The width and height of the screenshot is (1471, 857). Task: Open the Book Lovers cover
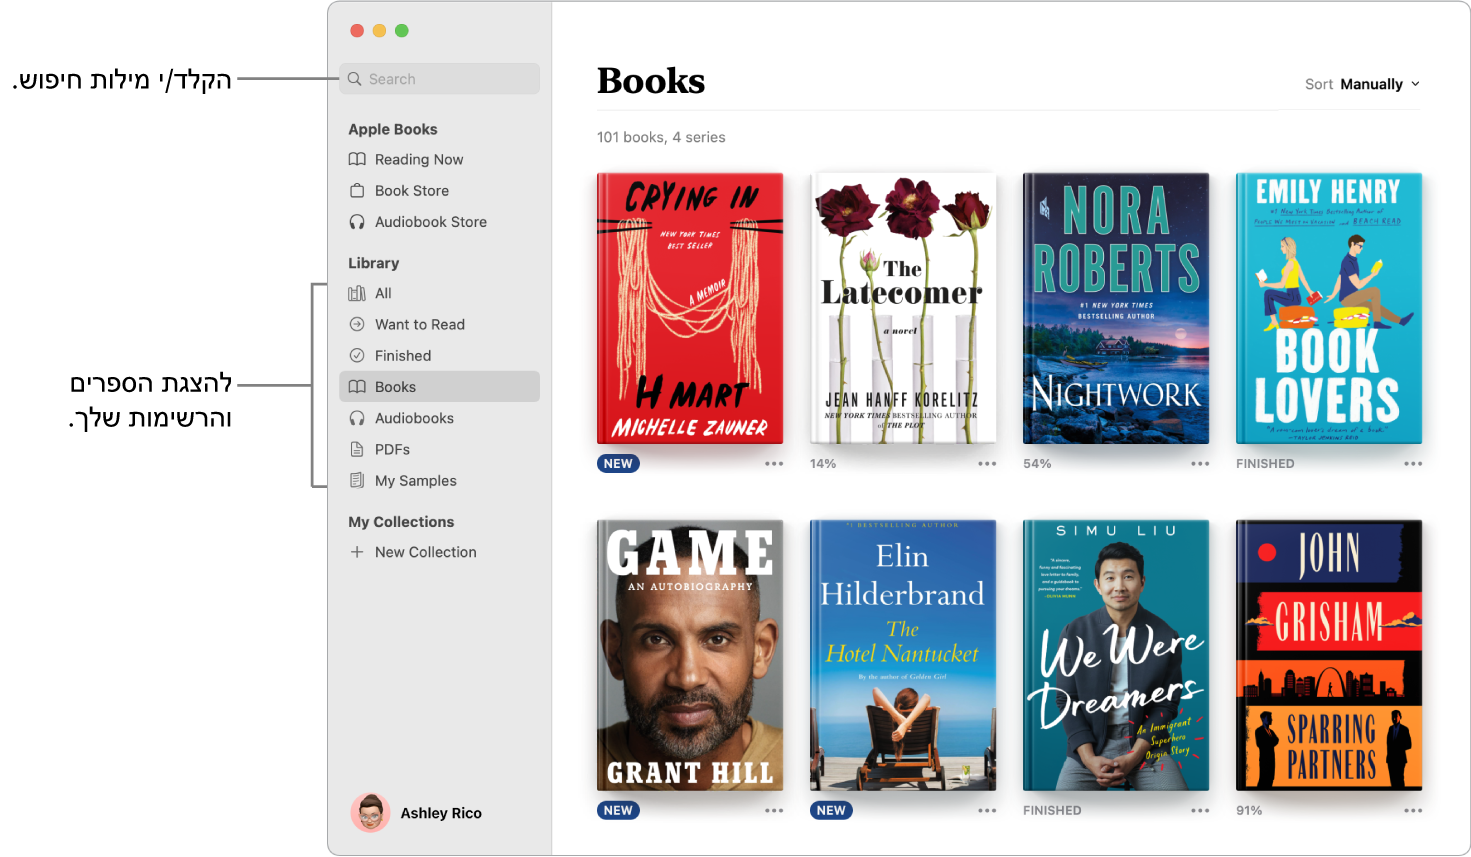(1329, 308)
